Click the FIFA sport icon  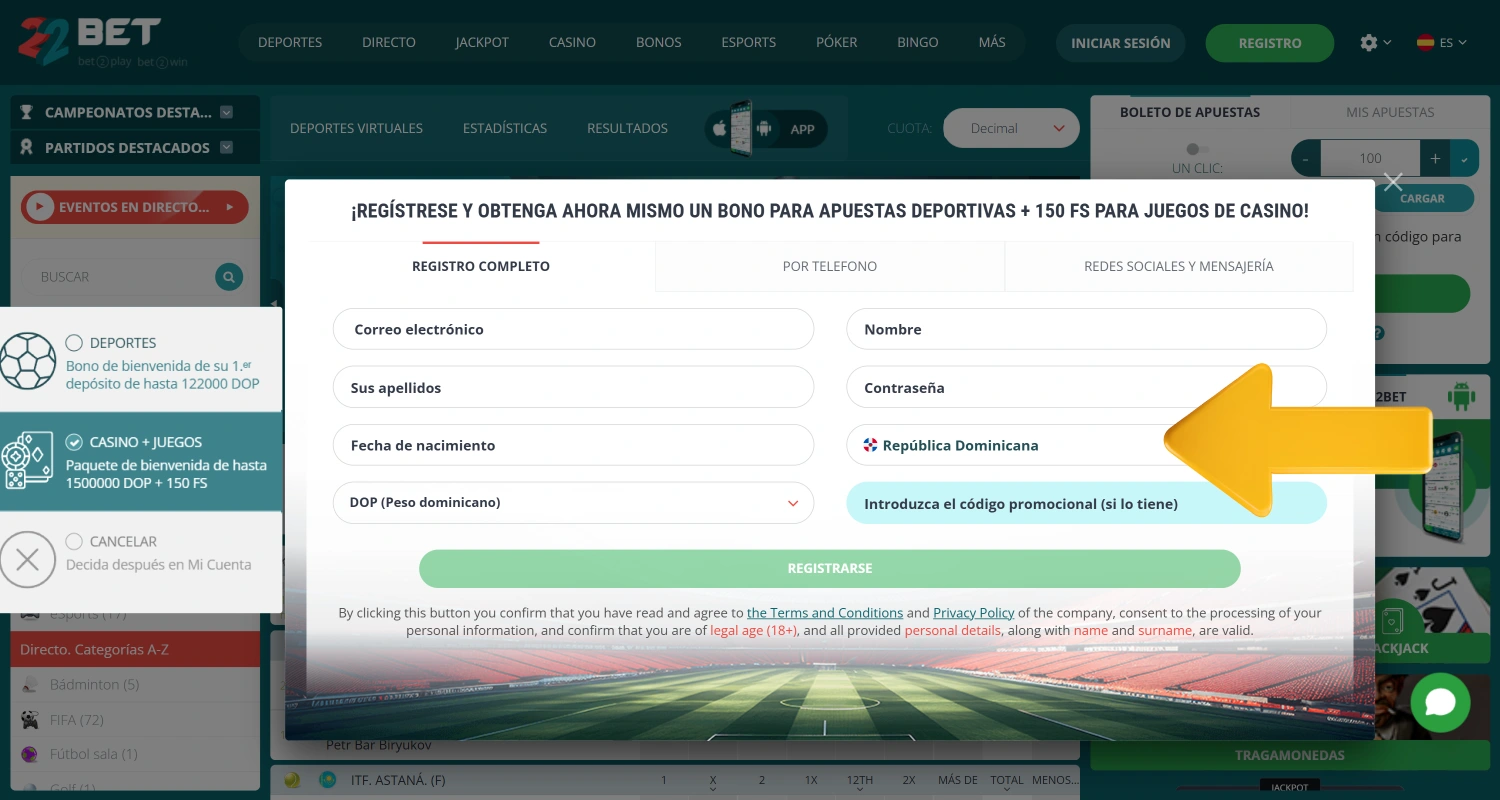tap(31, 720)
